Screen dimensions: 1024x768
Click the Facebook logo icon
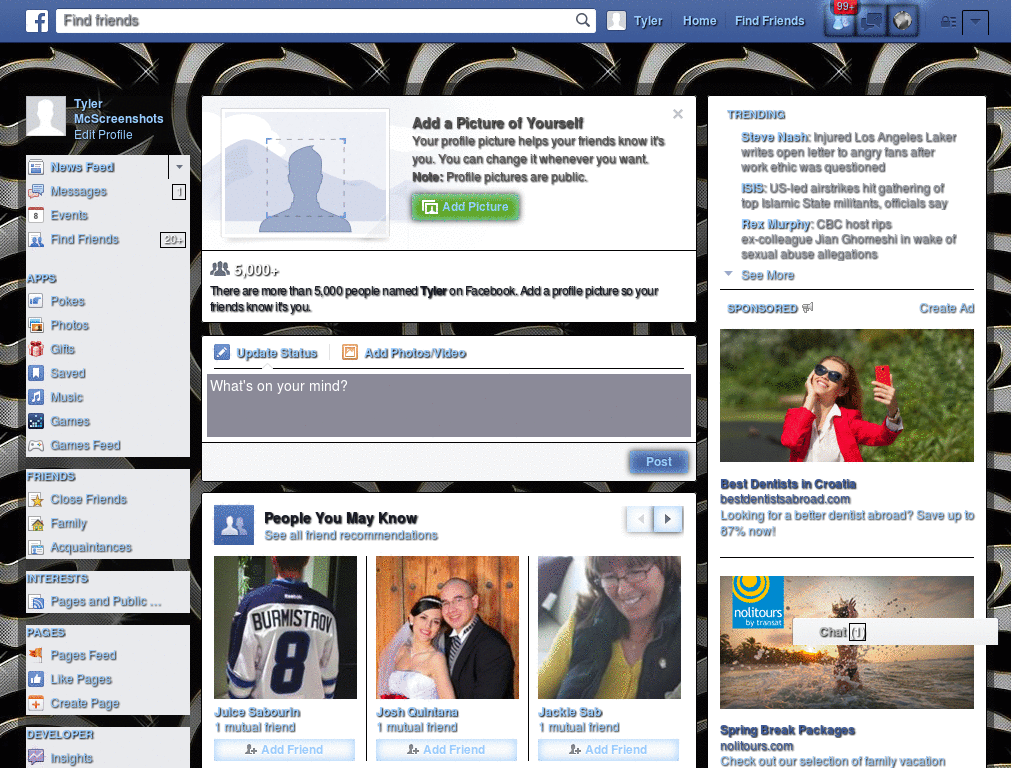pyautogui.click(x=37, y=21)
